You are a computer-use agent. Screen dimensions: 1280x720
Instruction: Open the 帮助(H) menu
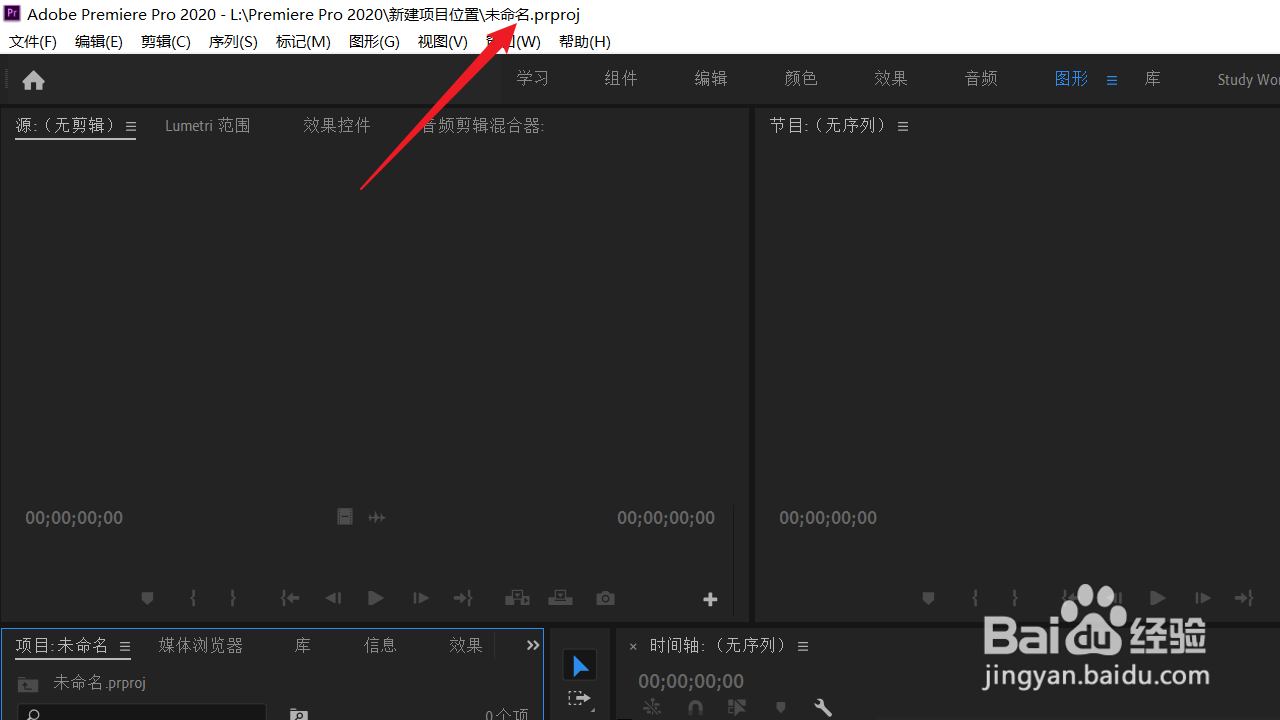coord(585,42)
